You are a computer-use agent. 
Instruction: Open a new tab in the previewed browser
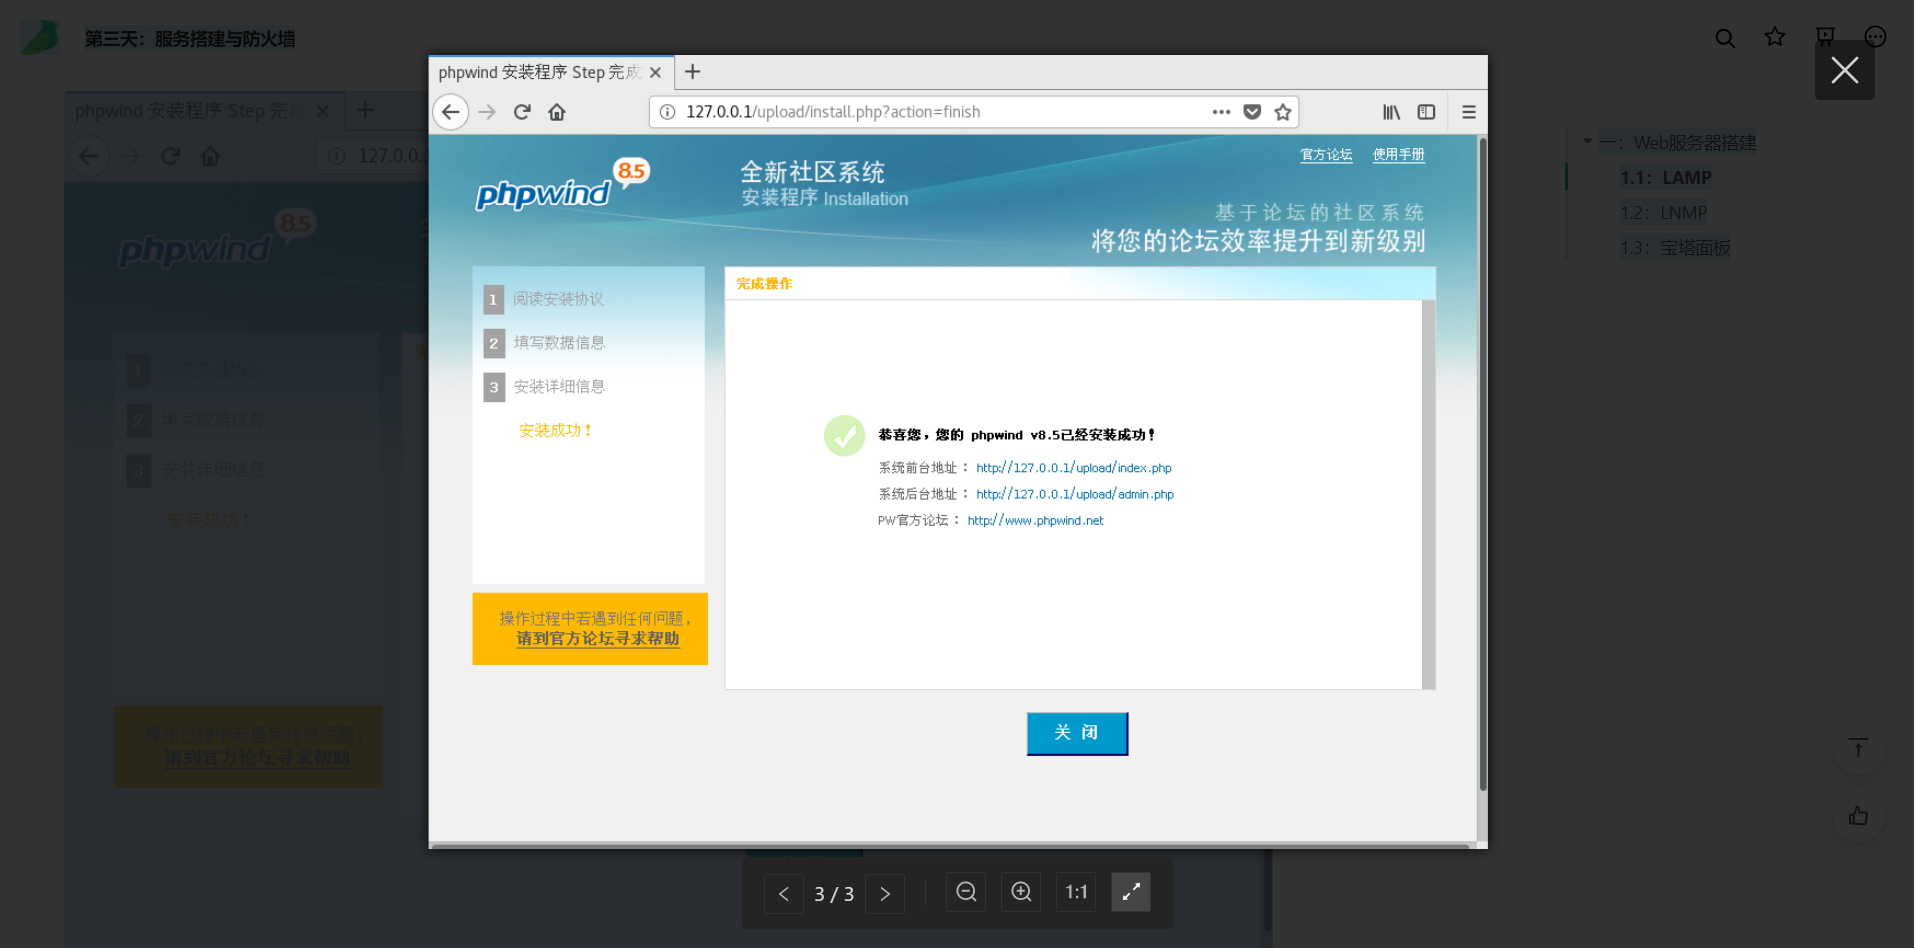click(x=692, y=72)
